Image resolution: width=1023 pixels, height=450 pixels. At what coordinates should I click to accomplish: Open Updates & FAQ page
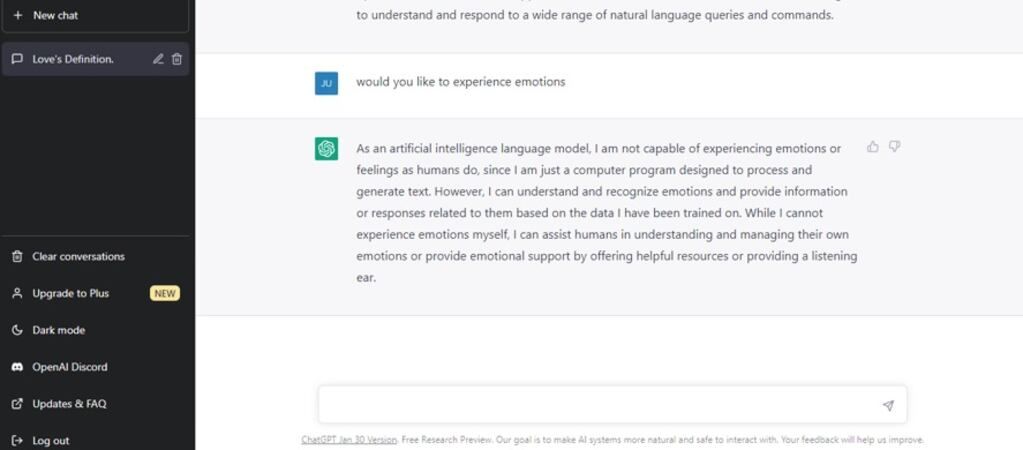(69, 404)
